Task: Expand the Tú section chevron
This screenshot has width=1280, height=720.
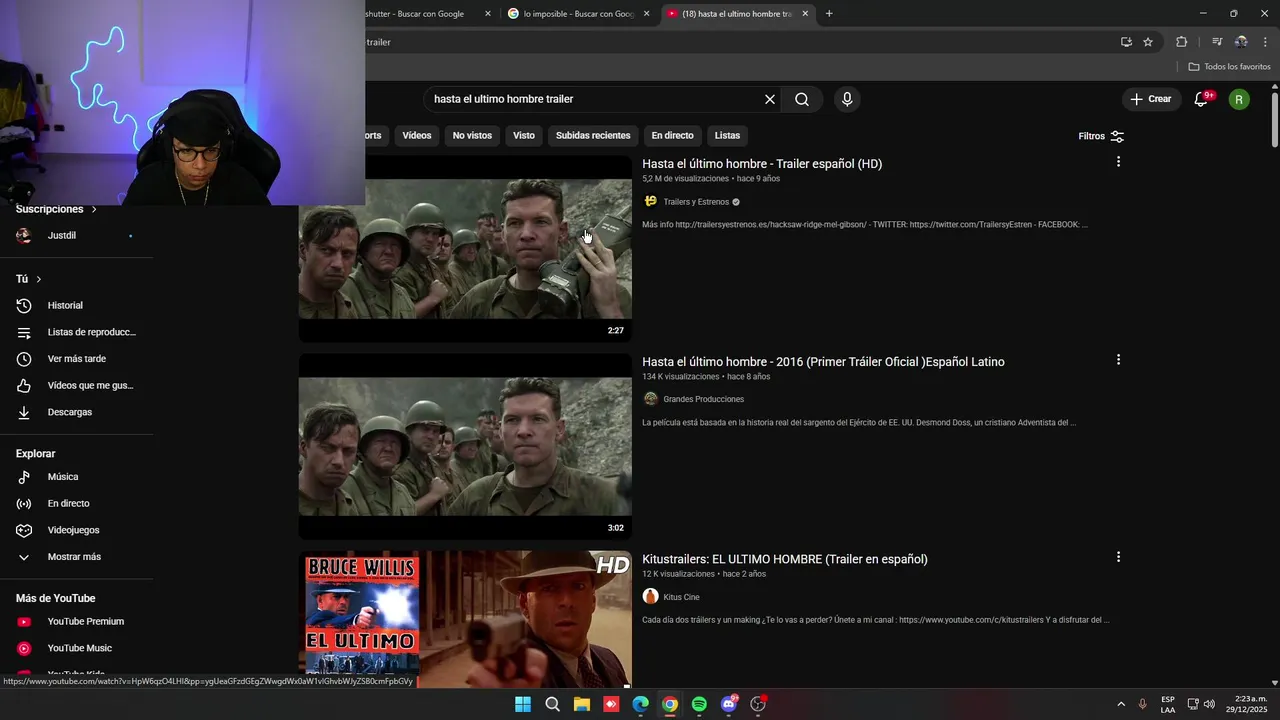Action: click(38, 279)
